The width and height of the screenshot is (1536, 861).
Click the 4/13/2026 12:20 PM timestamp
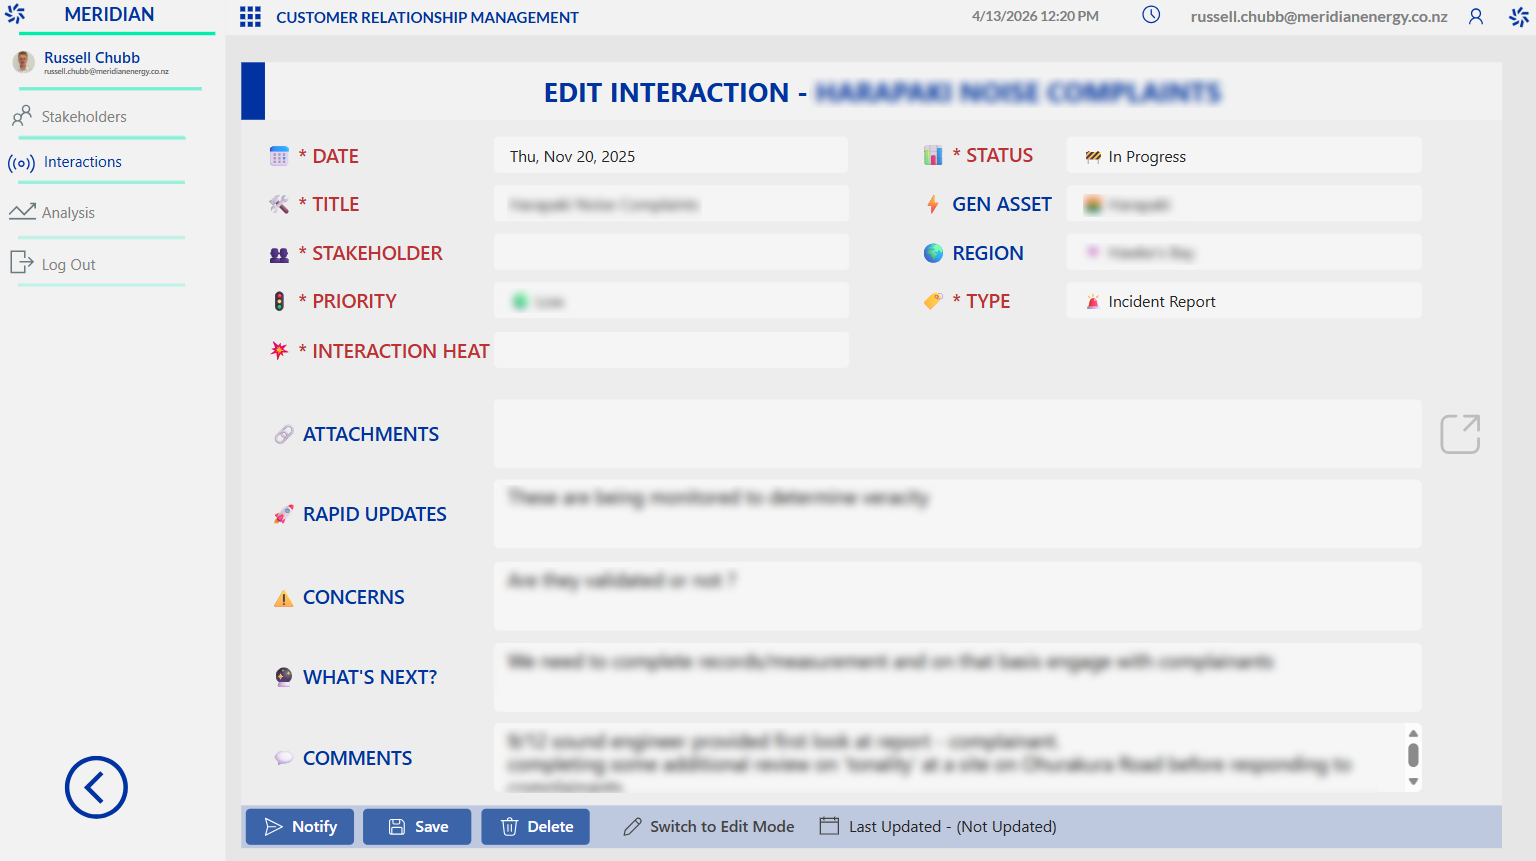point(1035,16)
